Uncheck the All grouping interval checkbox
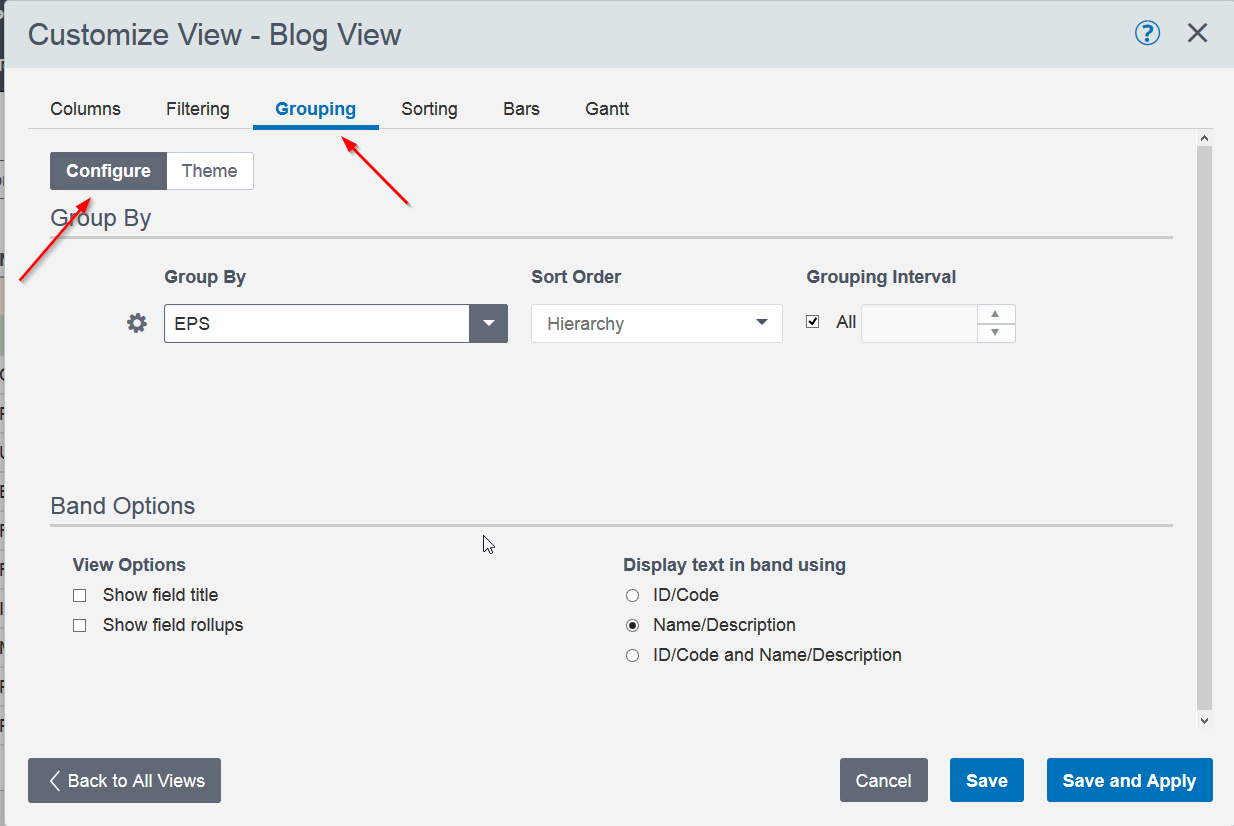 (x=813, y=322)
